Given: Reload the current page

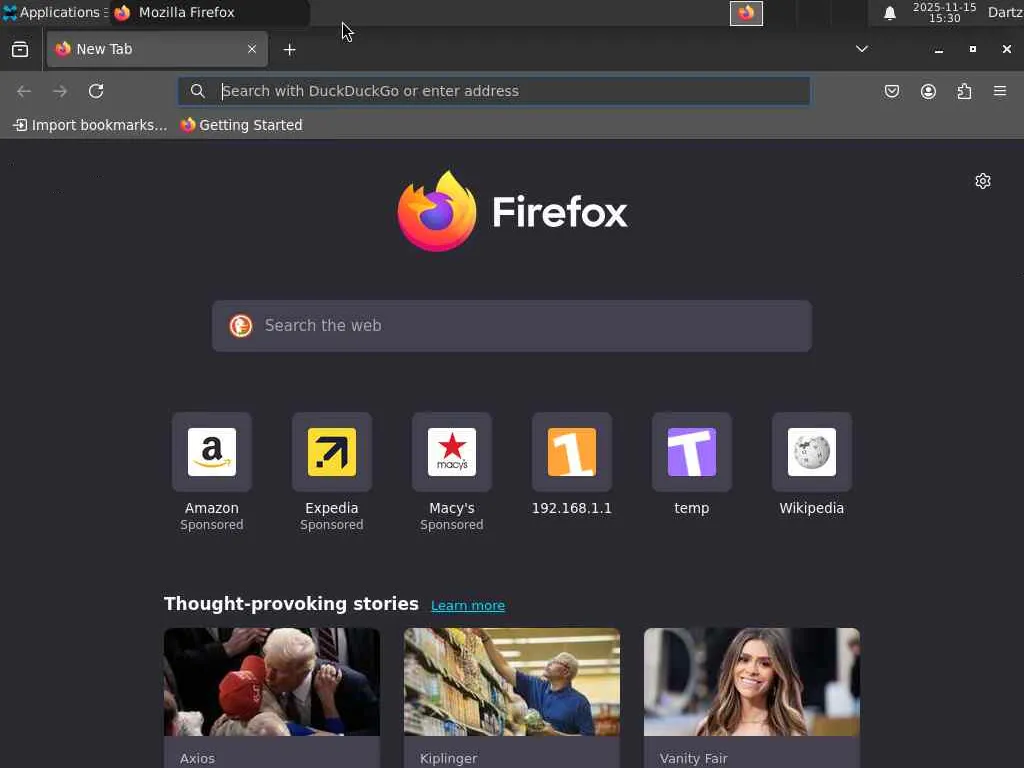Looking at the screenshot, I should [x=96, y=91].
